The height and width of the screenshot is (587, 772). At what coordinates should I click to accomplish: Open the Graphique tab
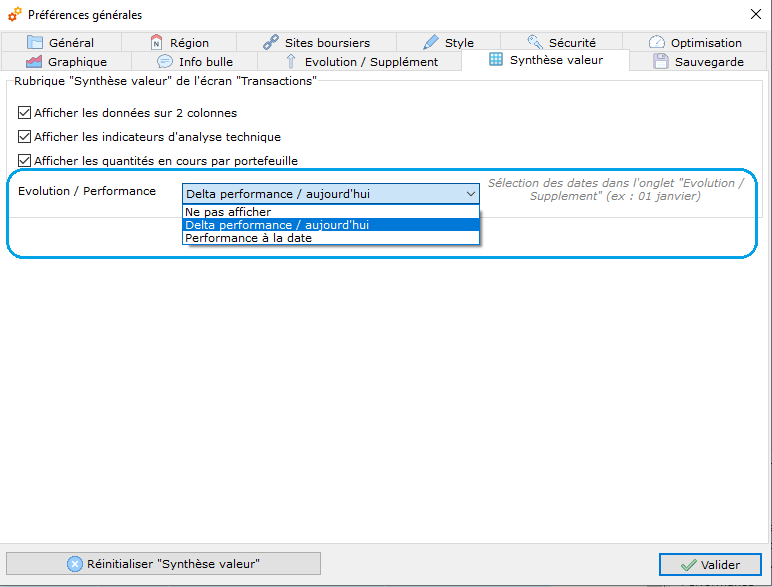(66, 62)
